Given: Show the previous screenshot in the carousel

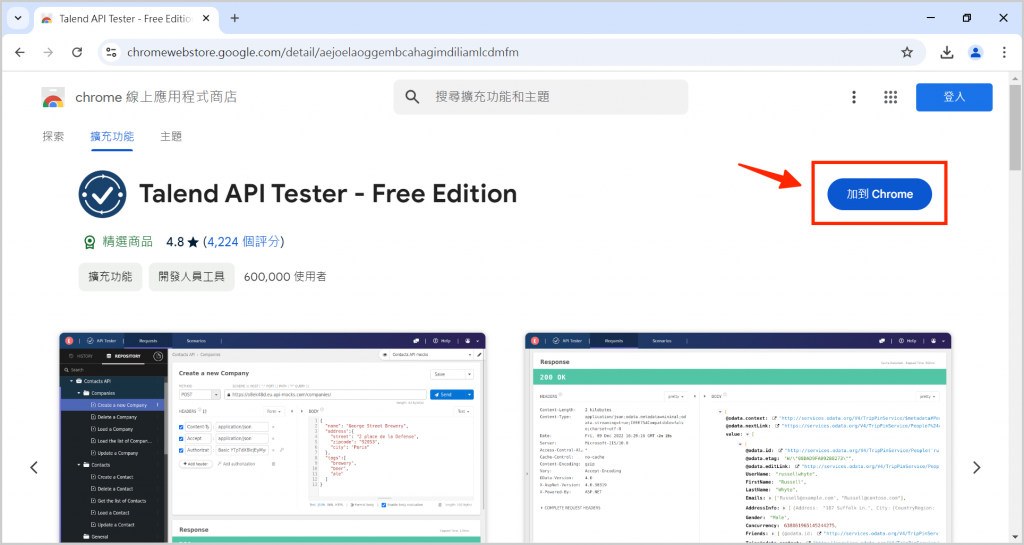Looking at the screenshot, I should click(34, 467).
